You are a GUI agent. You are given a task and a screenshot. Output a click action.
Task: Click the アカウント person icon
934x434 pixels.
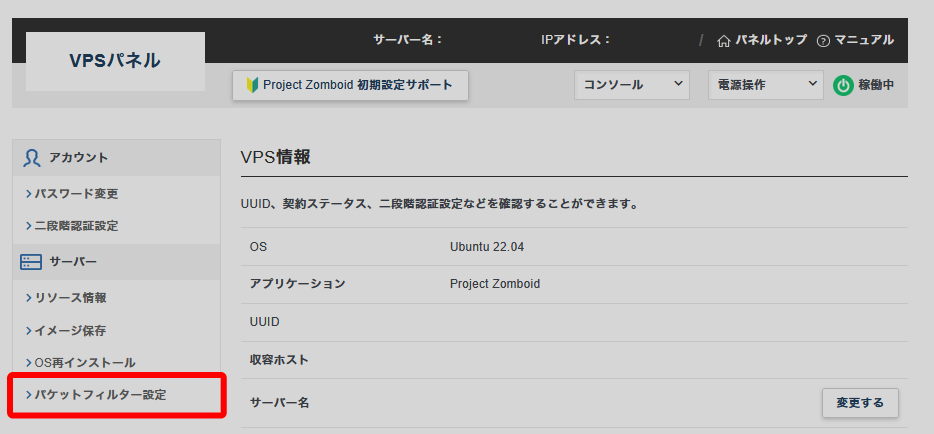point(32,158)
